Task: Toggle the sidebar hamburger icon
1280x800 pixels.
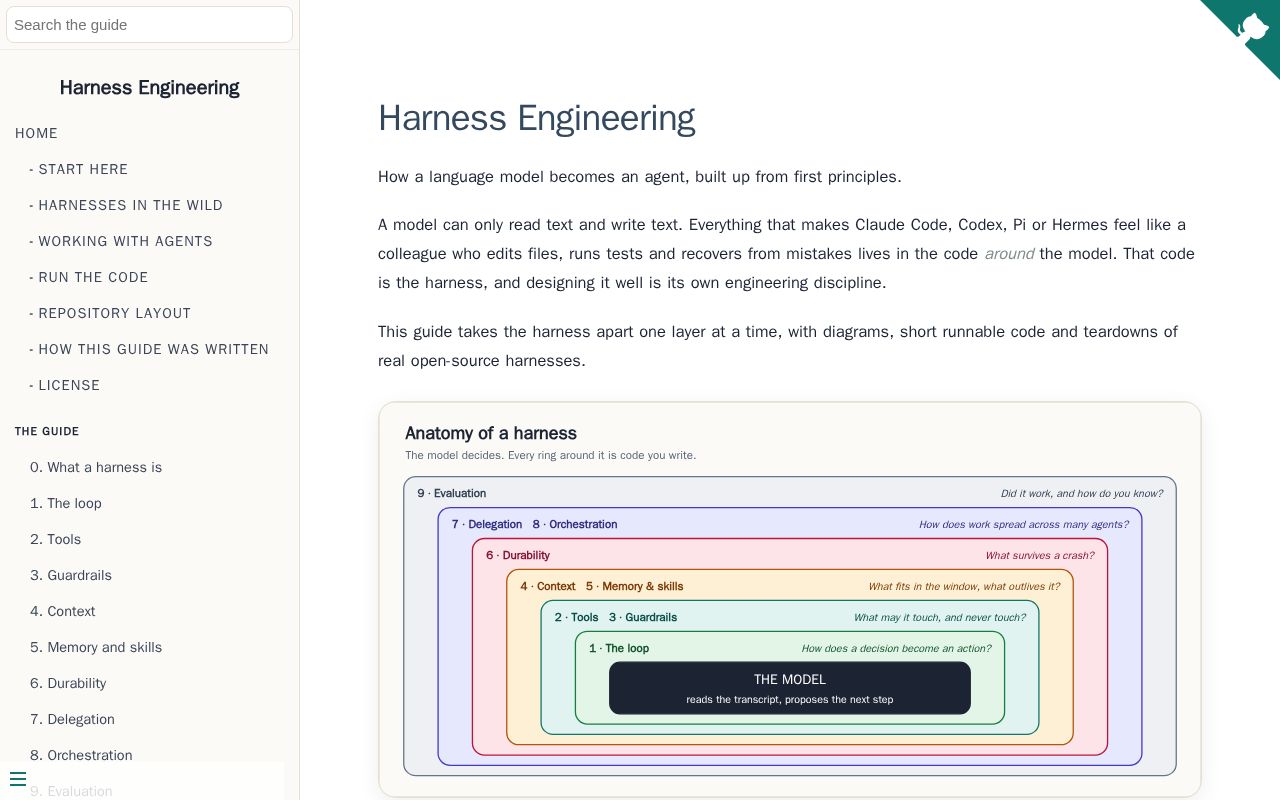Action: tap(17, 779)
